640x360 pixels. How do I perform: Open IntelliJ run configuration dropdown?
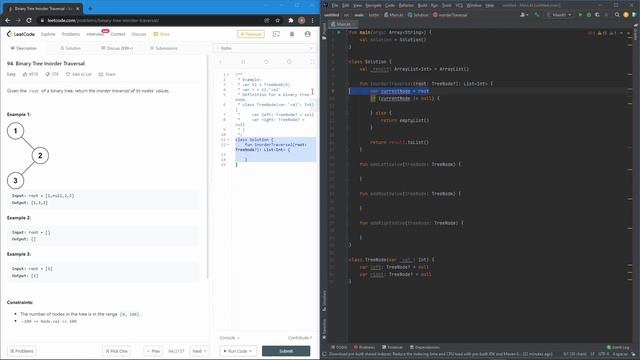559,15
